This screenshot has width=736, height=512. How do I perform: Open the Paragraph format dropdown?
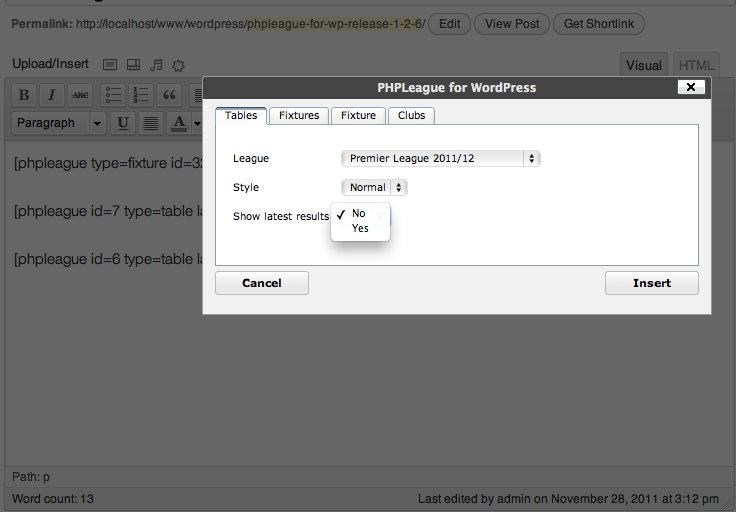pyautogui.click(x=59, y=123)
